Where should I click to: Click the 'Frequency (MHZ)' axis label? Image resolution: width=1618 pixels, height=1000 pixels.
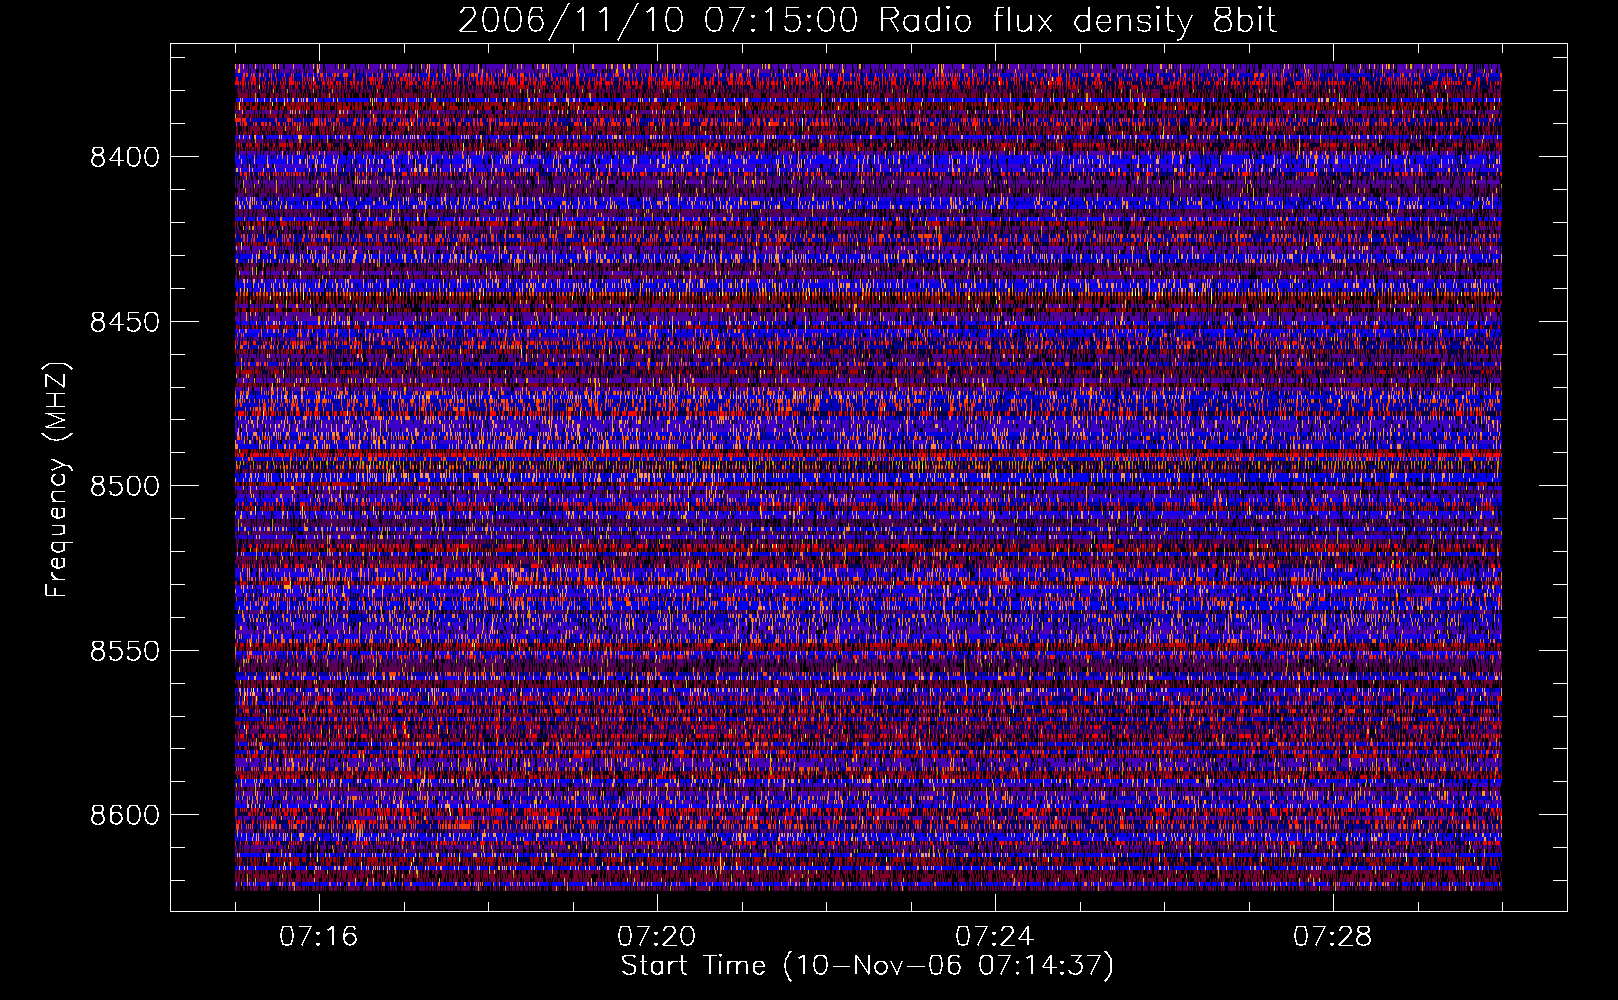[x=57, y=480]
